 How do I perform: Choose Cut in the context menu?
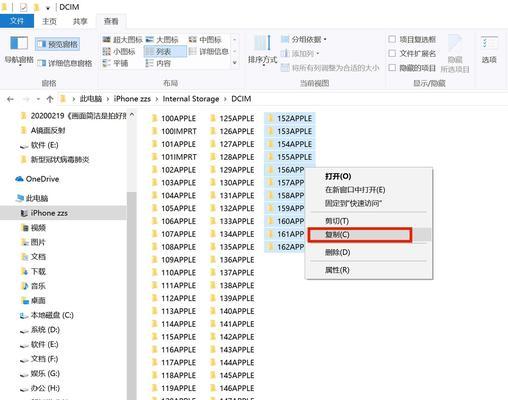(x=369, y=221)
